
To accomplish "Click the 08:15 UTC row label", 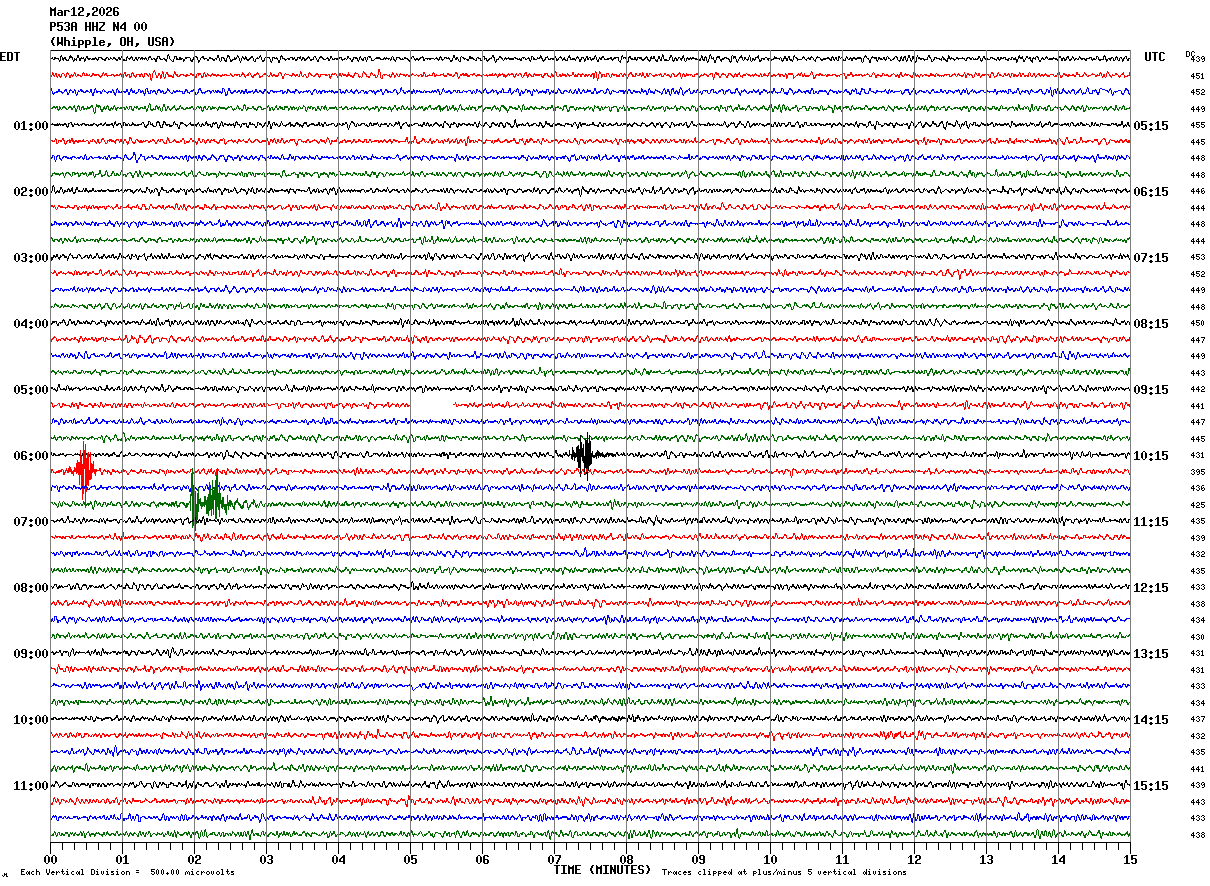I will pyautogui.click(x=1151, y=324).
